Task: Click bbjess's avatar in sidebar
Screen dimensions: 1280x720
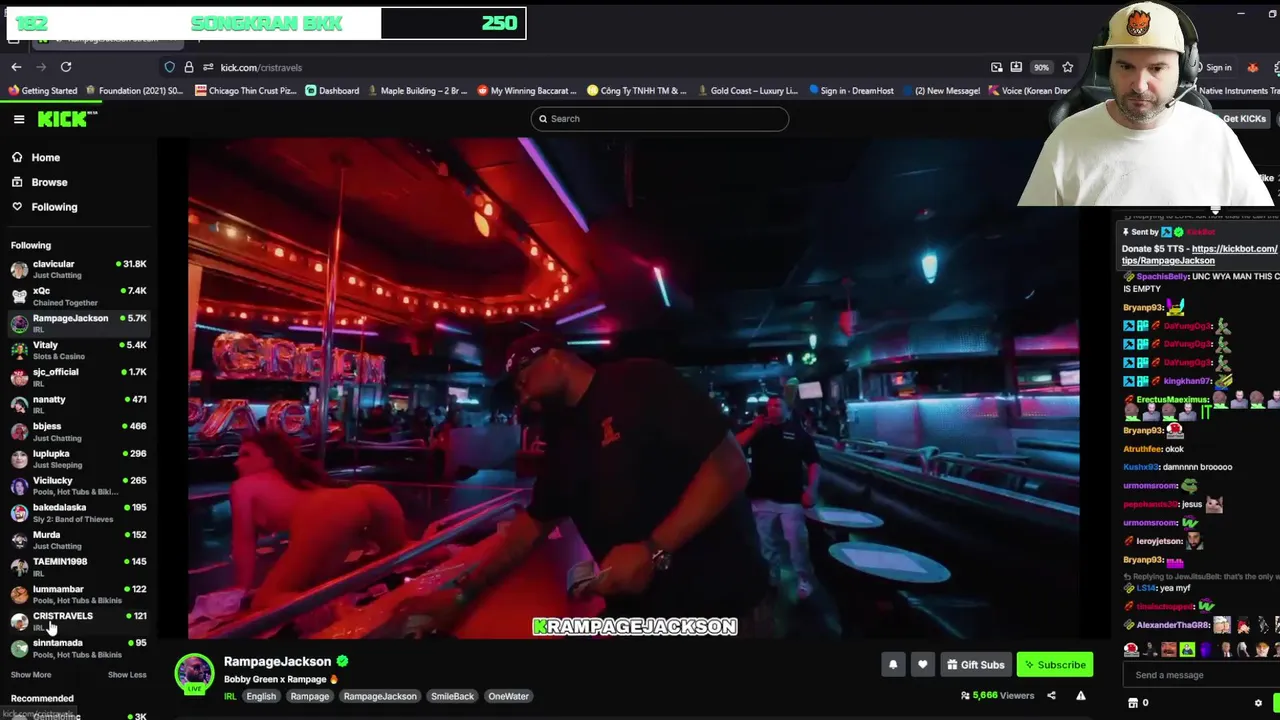Action: coord(19,431)
